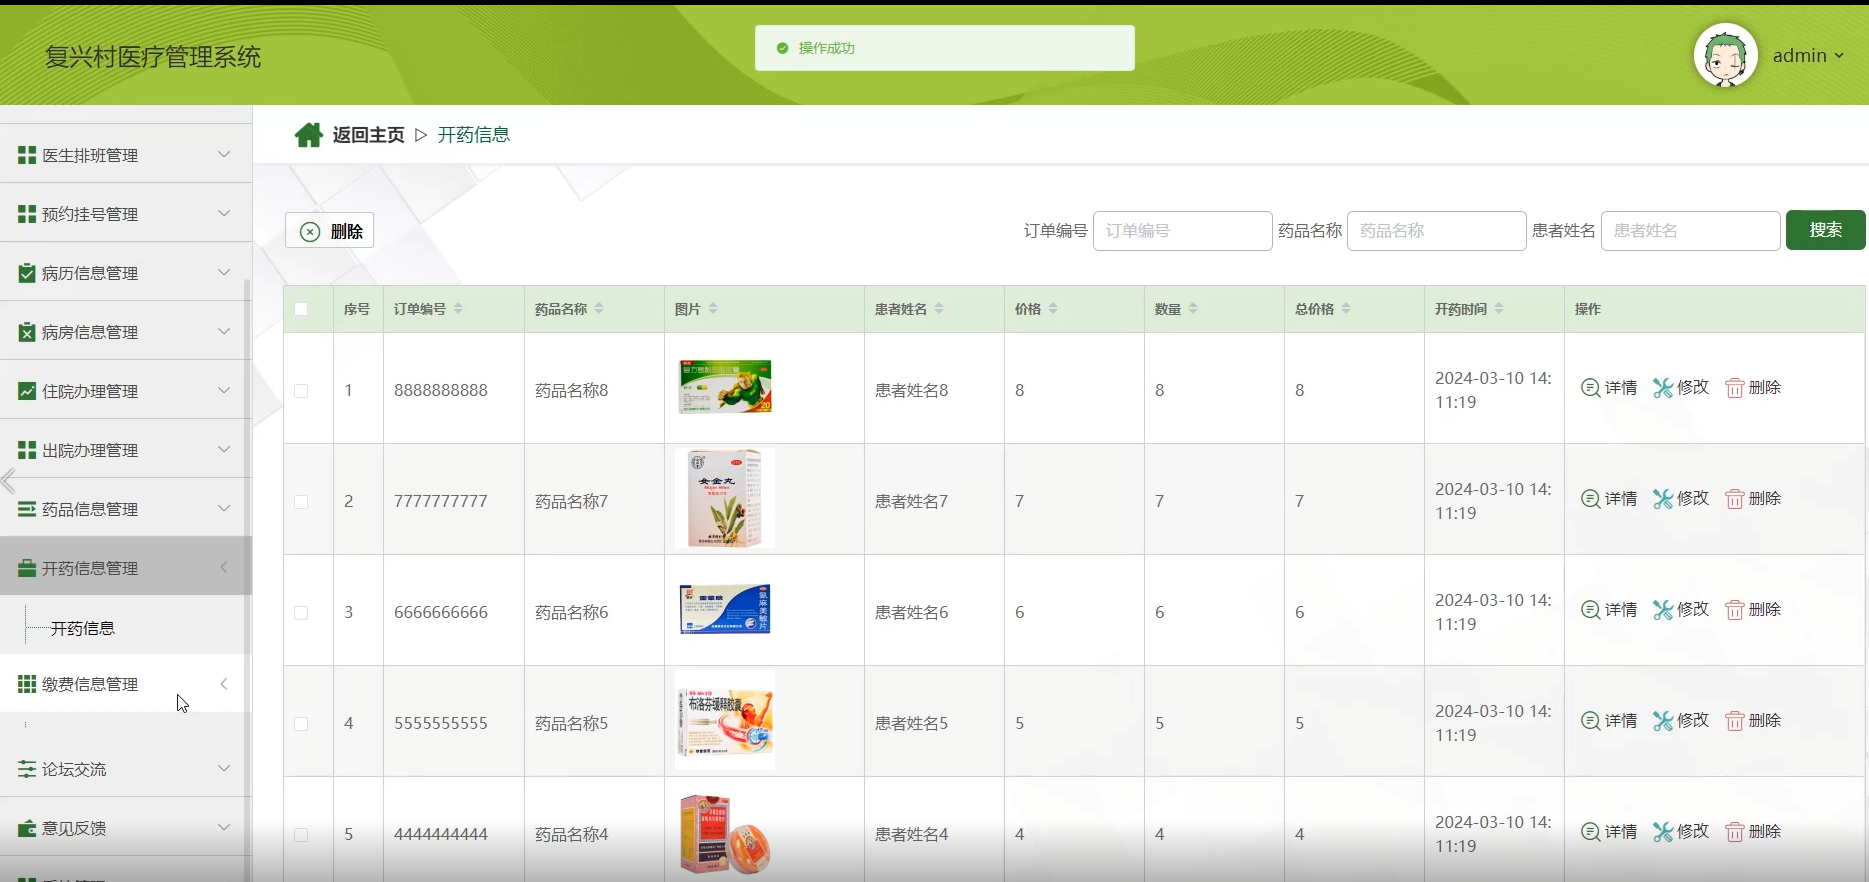This screenshot has height=882, width=1869.
Task: Click the home icon beside 返回主页
Action: click(308, 135)
